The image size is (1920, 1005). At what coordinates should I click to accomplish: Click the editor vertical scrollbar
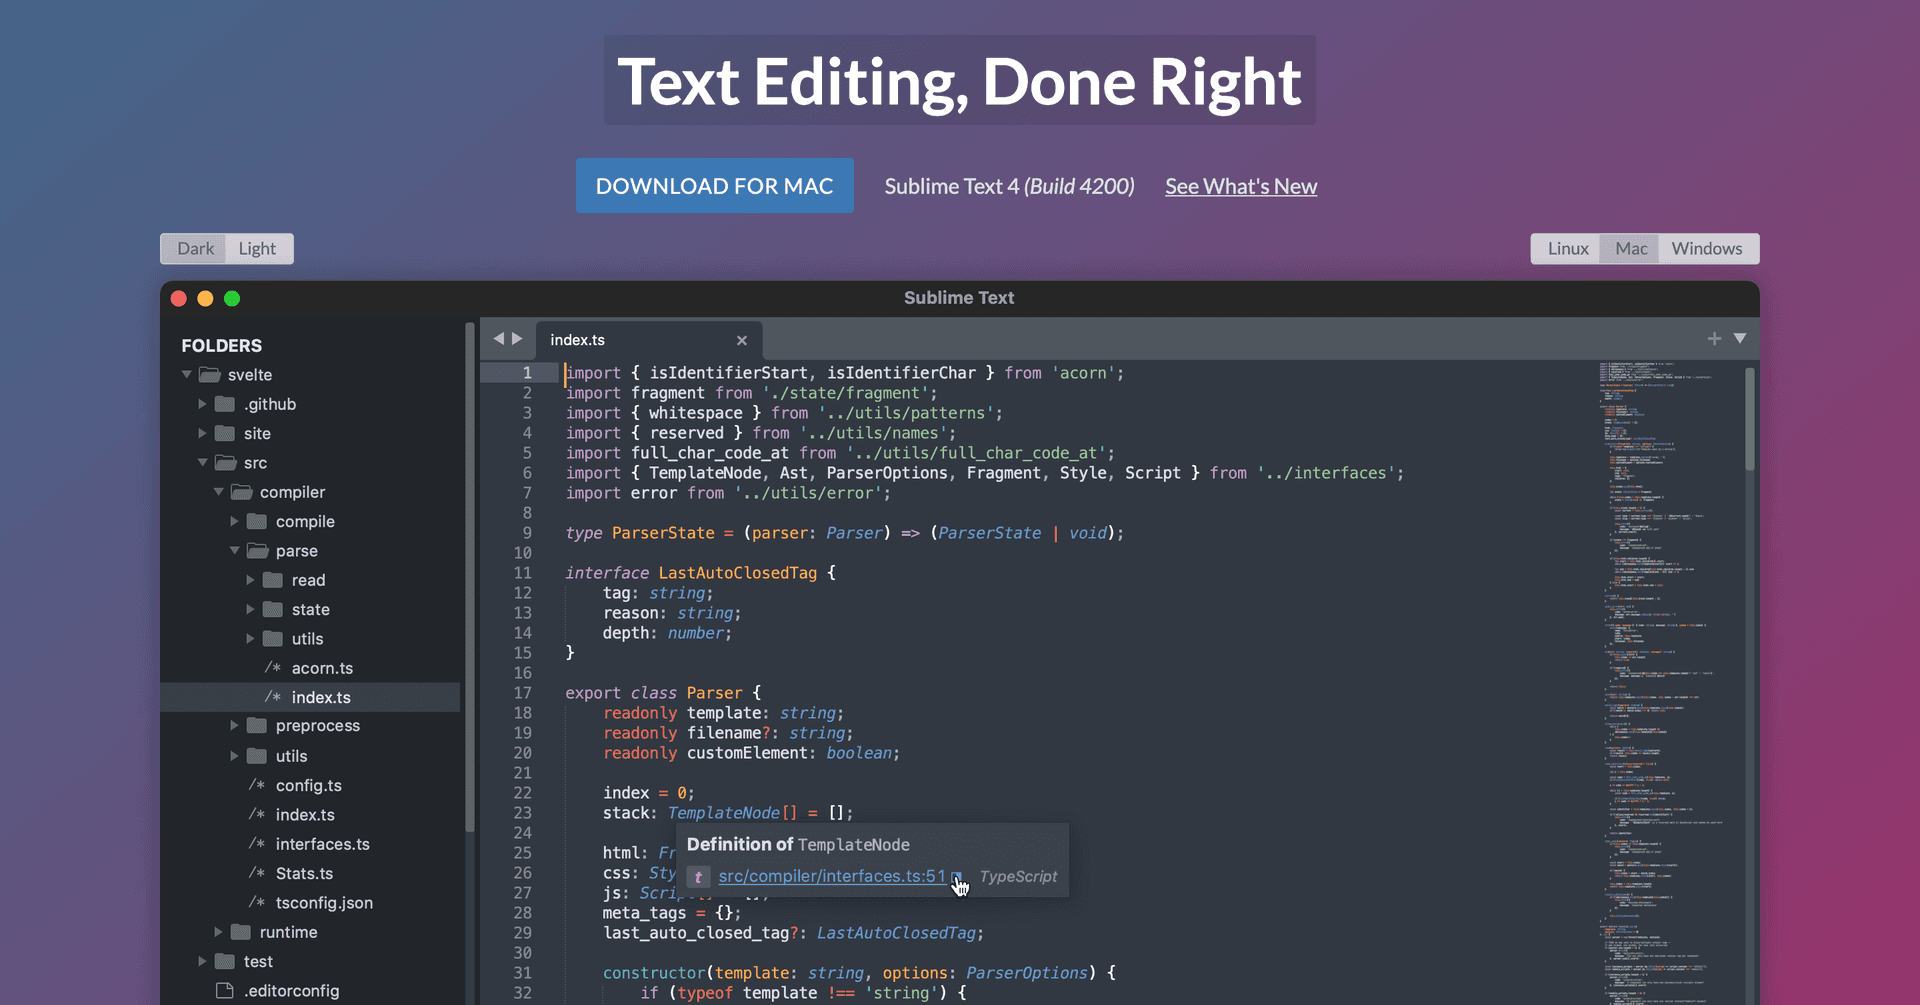(1750, 420)
